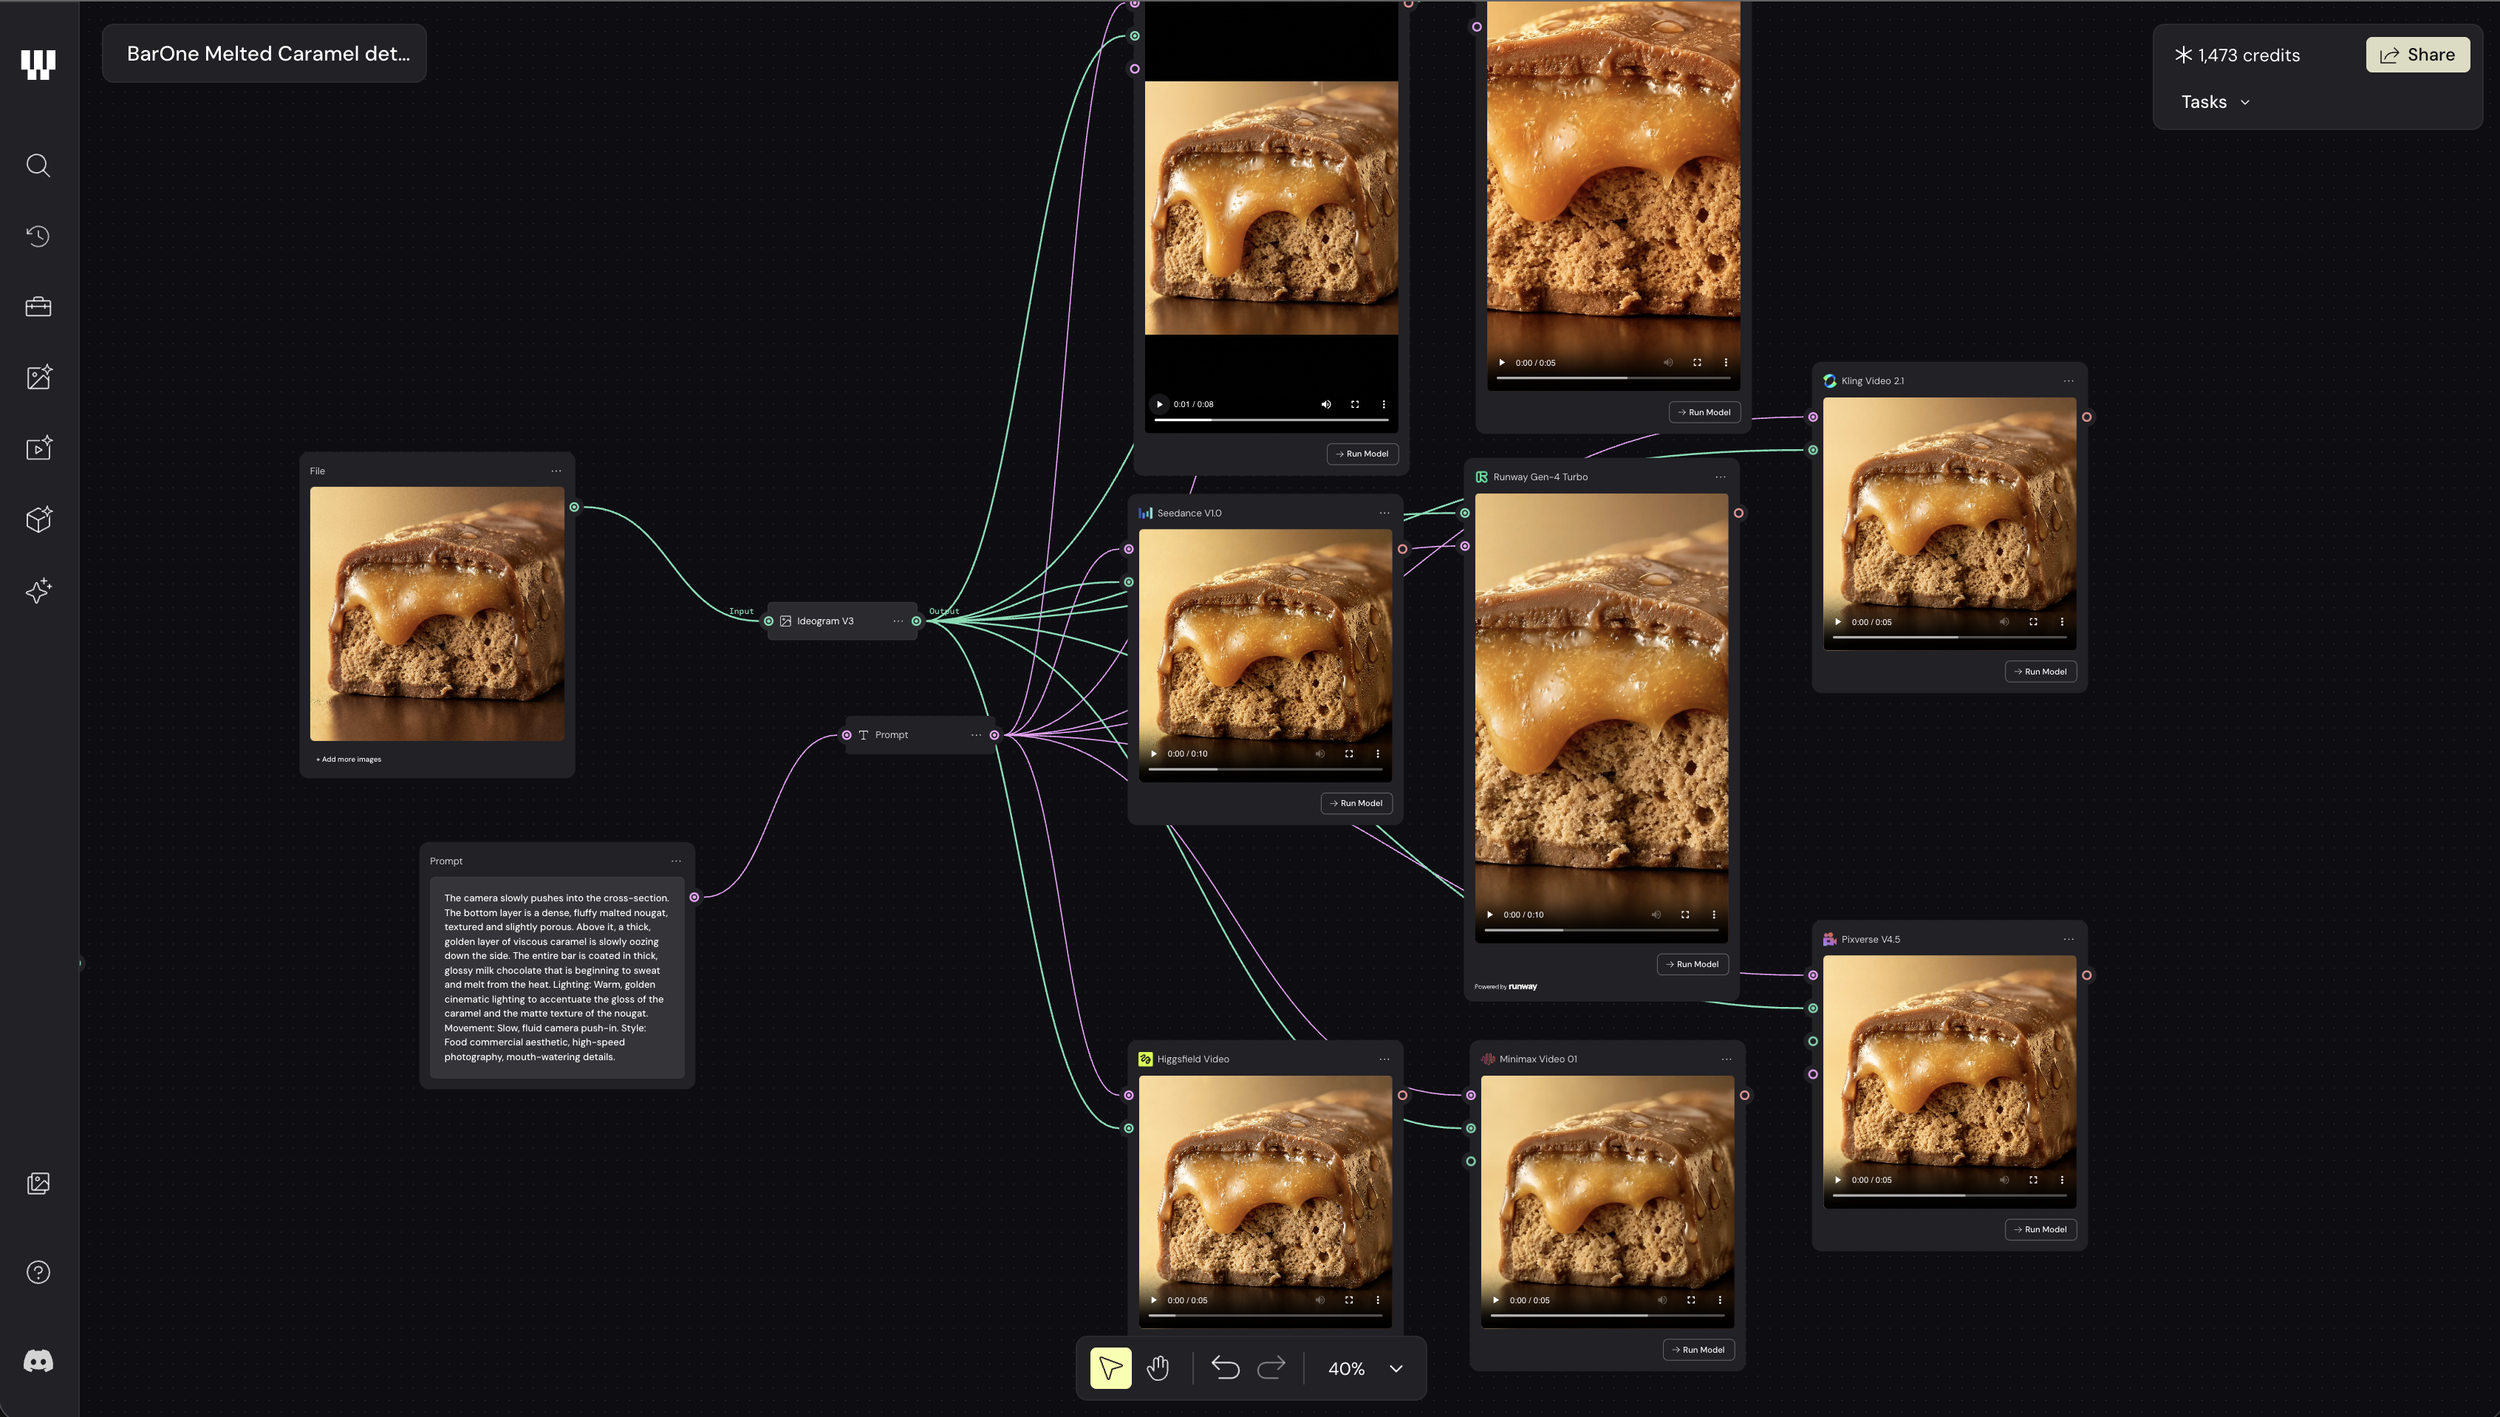Open the Tasks dropdown
The image size is (2500, 1417).
[x=2213, y=101]
